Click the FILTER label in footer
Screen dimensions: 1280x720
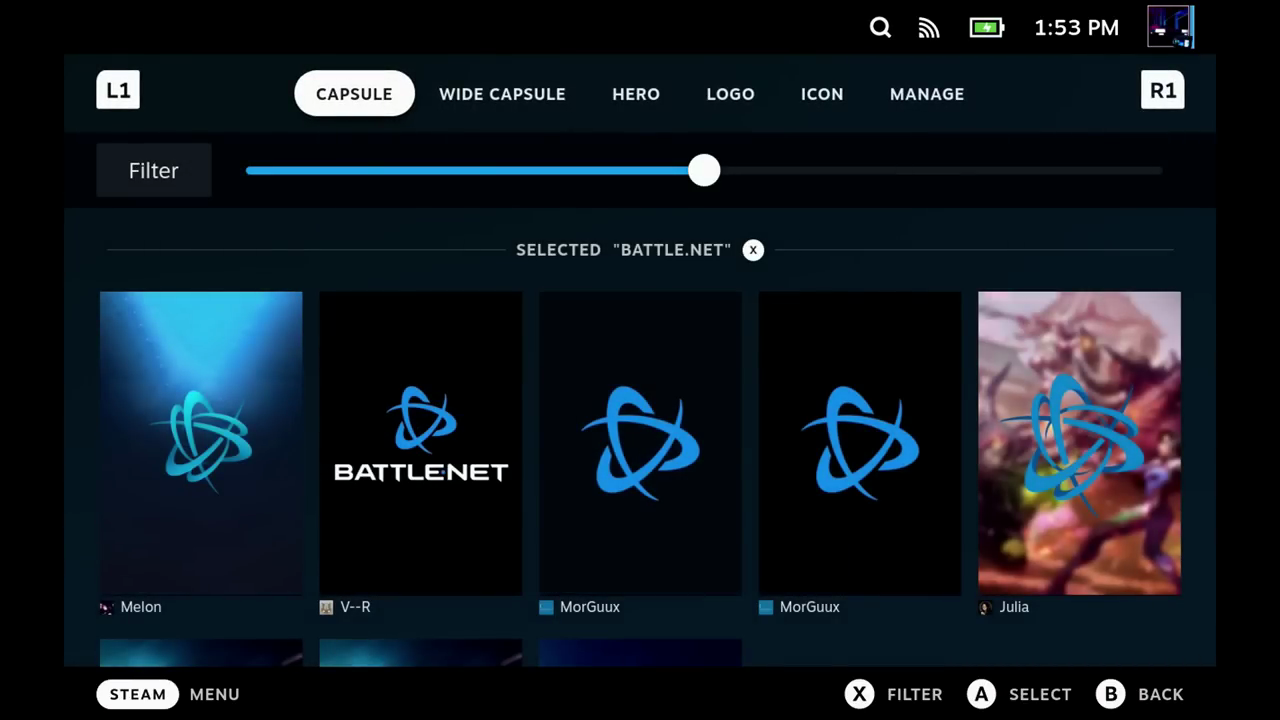click(915, 694)
